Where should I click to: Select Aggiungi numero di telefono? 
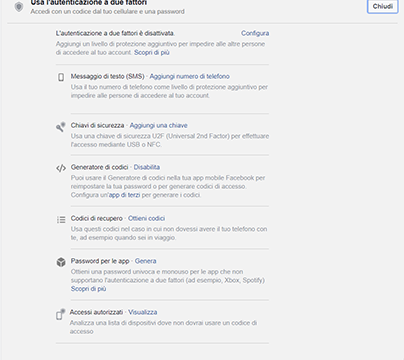189,76
